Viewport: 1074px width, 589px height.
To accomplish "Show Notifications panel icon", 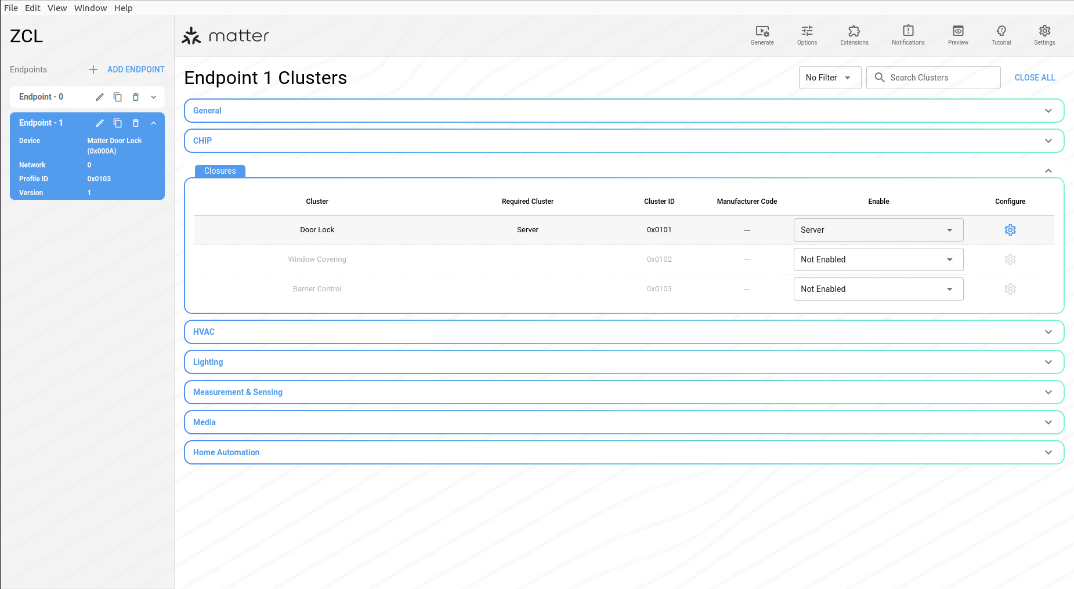I will [x=908, y=34].
